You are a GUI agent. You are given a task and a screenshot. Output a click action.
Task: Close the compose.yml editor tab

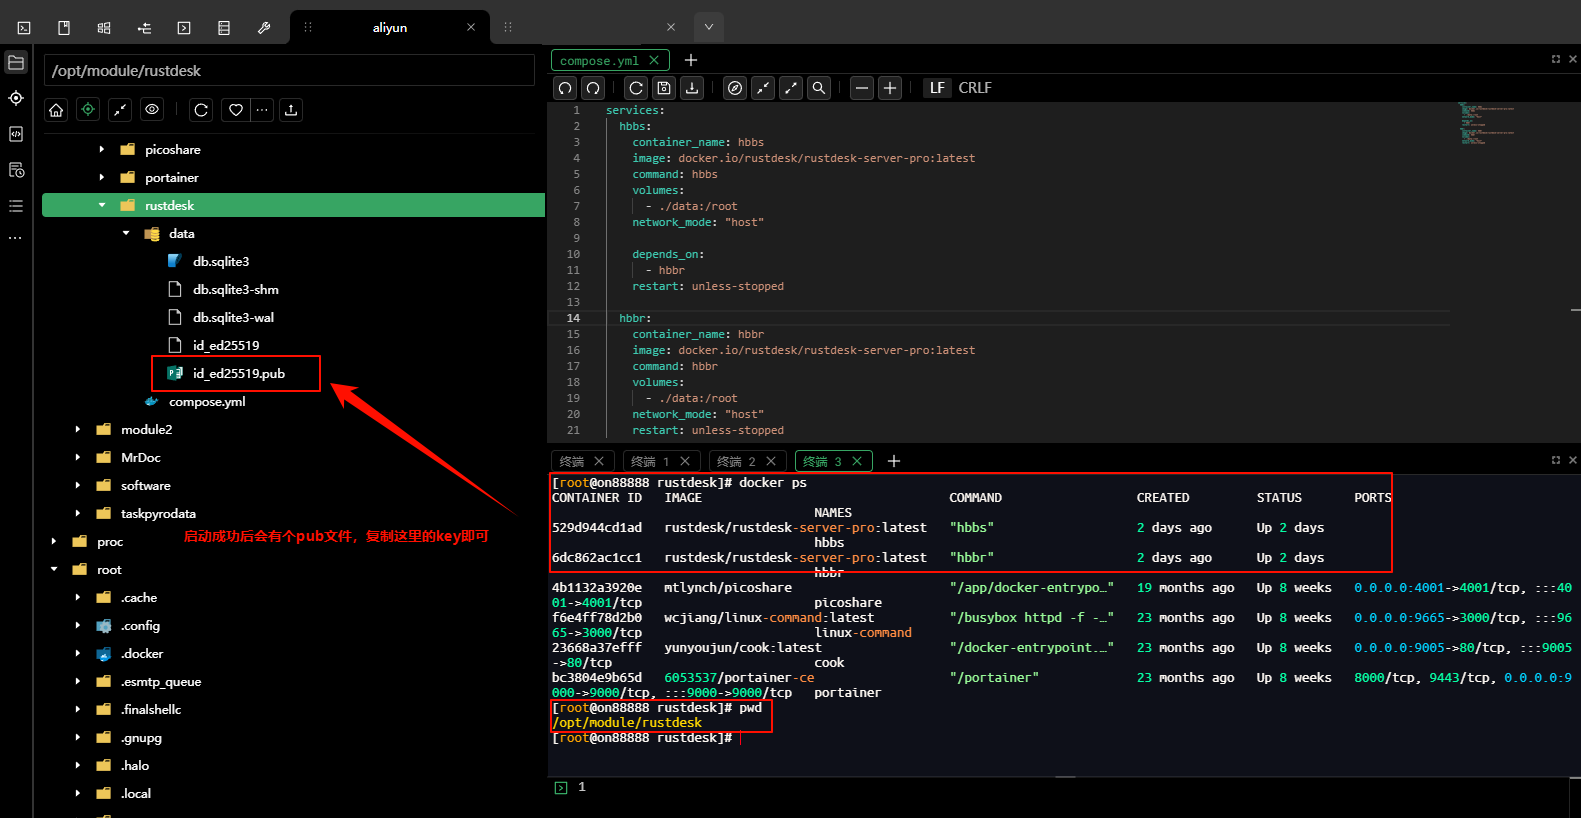pos(654,61)
